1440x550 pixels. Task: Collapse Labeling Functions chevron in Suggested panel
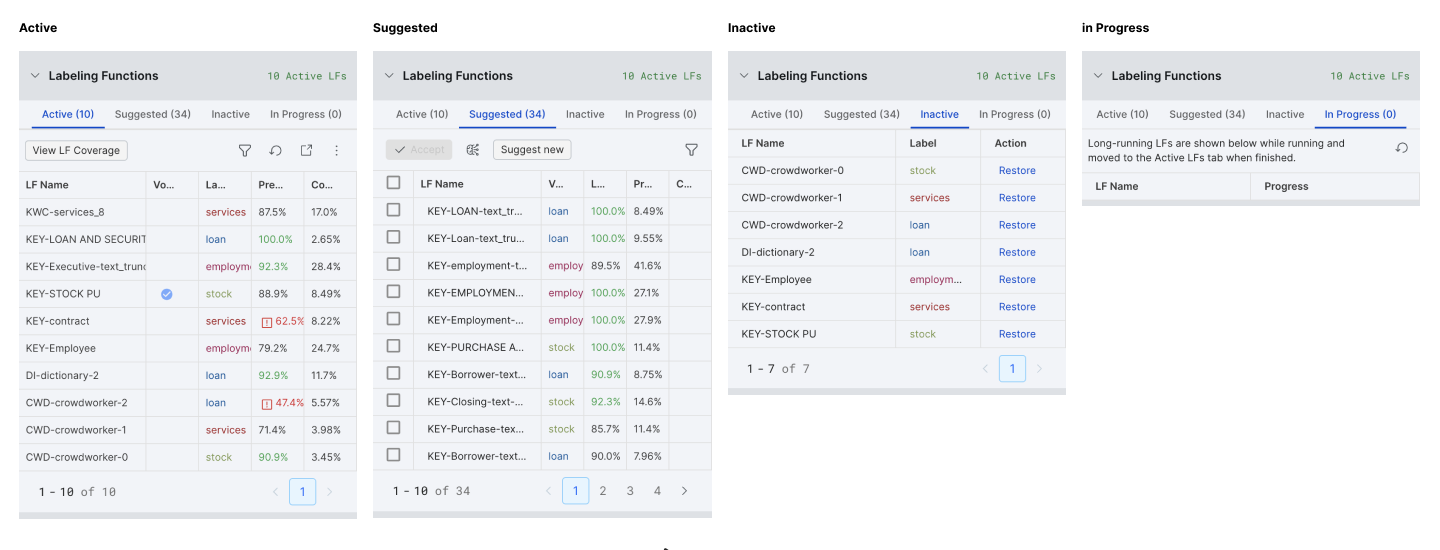click(x=389, y=76)
